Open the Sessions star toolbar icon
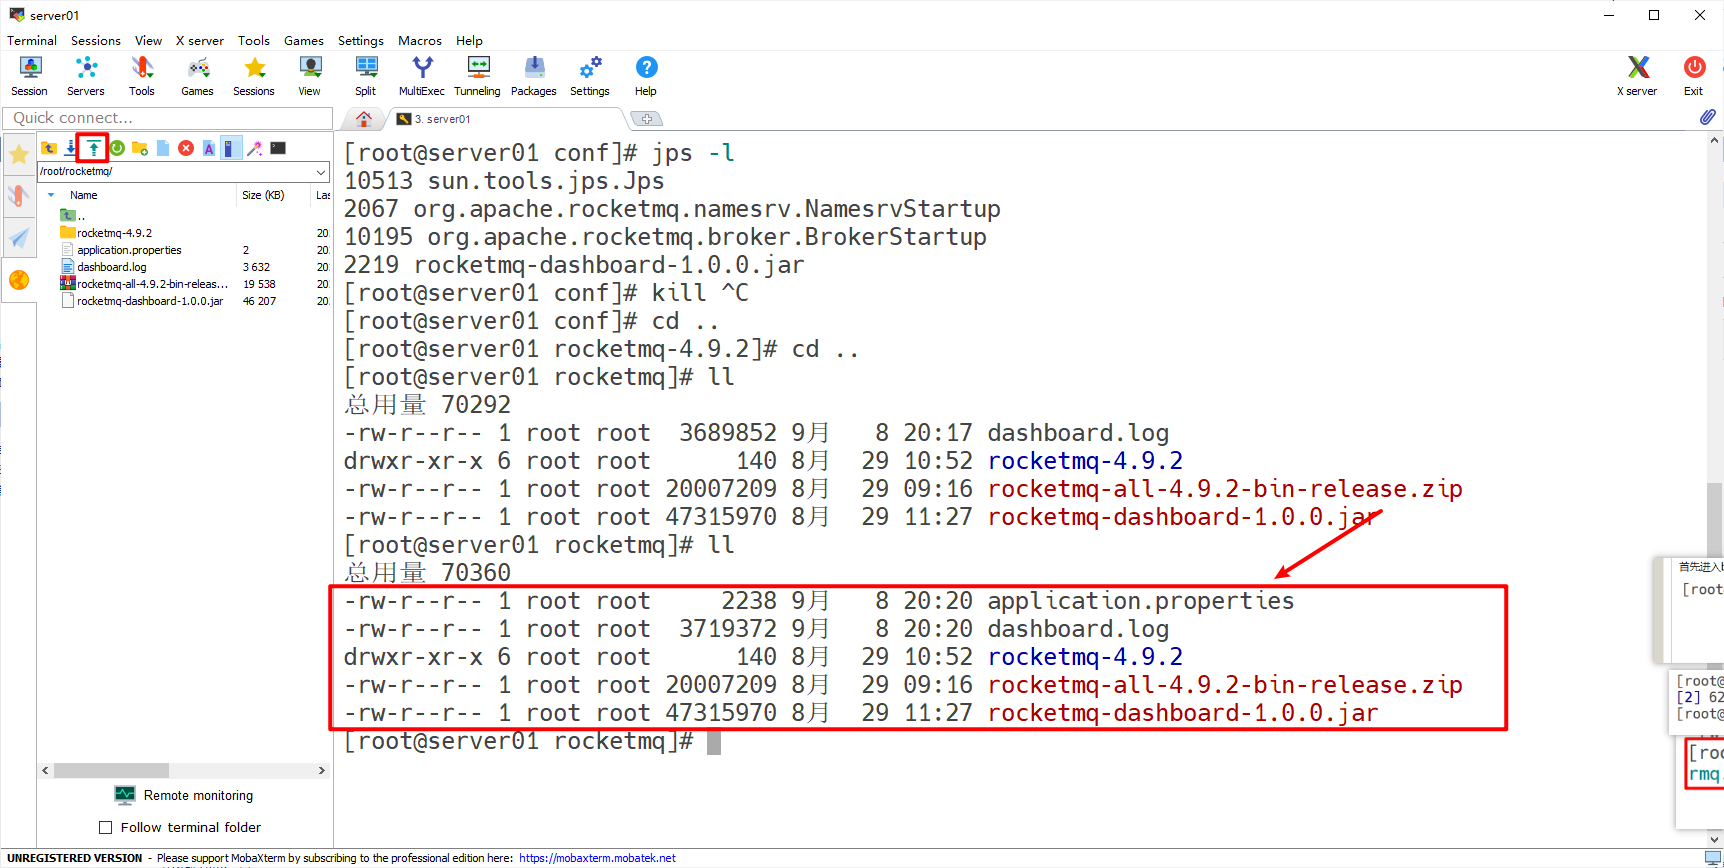Screen dimensions: 1724x868 coord(254,76)
